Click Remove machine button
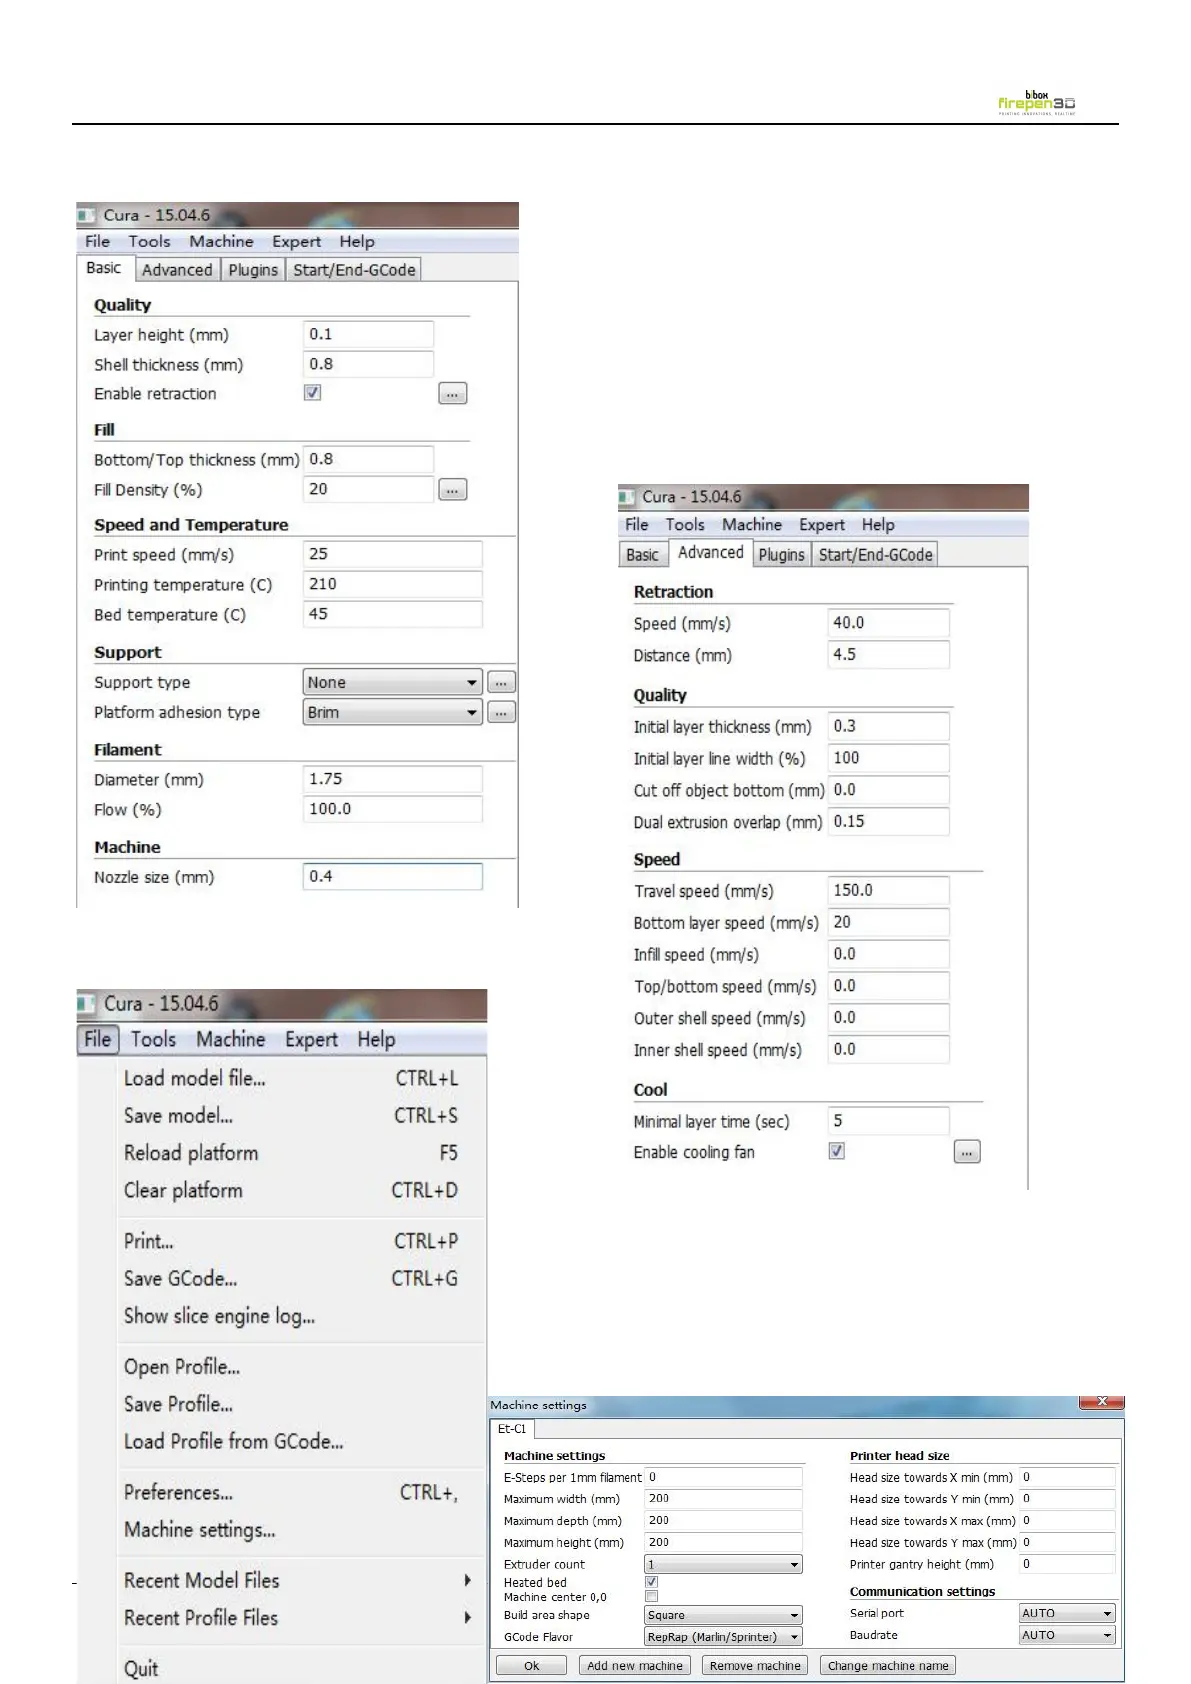Viewport: 1191px width, 1684px height. (x=755, y=1665)
